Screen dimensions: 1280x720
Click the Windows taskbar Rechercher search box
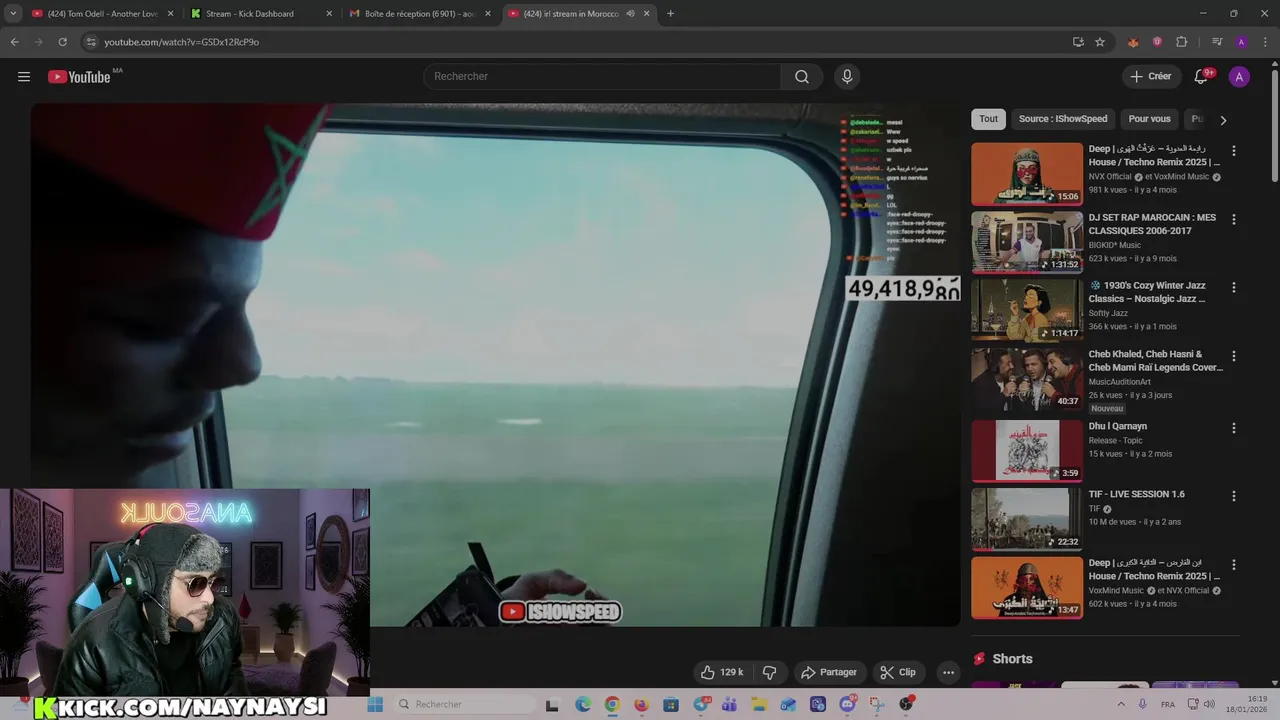pyautogui.click(x=463, y=704)
